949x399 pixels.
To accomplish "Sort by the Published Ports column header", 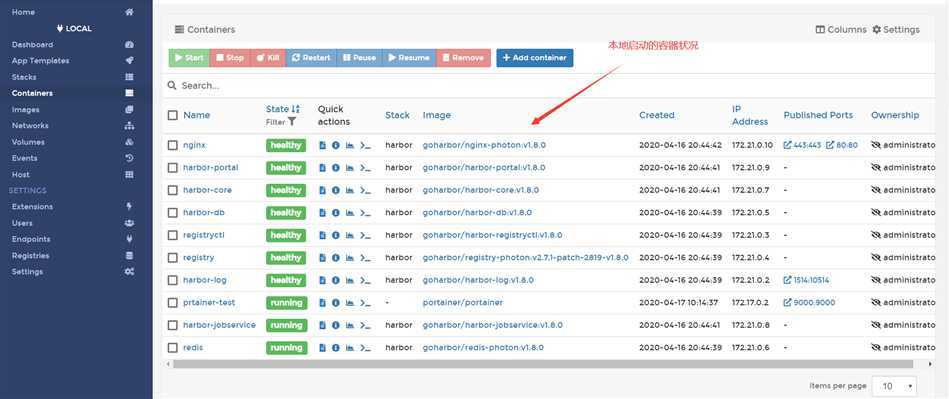I will [818, 115].
